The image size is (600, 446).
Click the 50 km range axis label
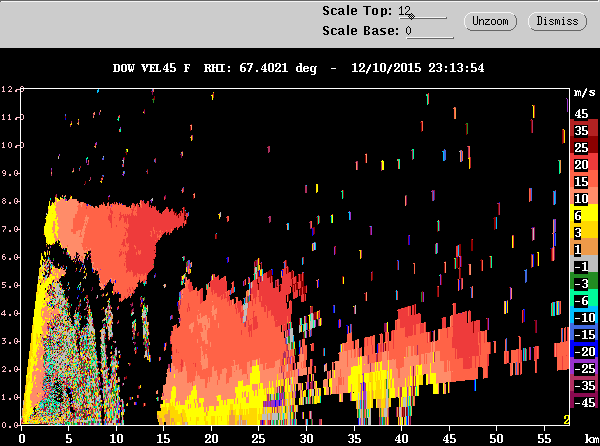[x=496, y=438]
